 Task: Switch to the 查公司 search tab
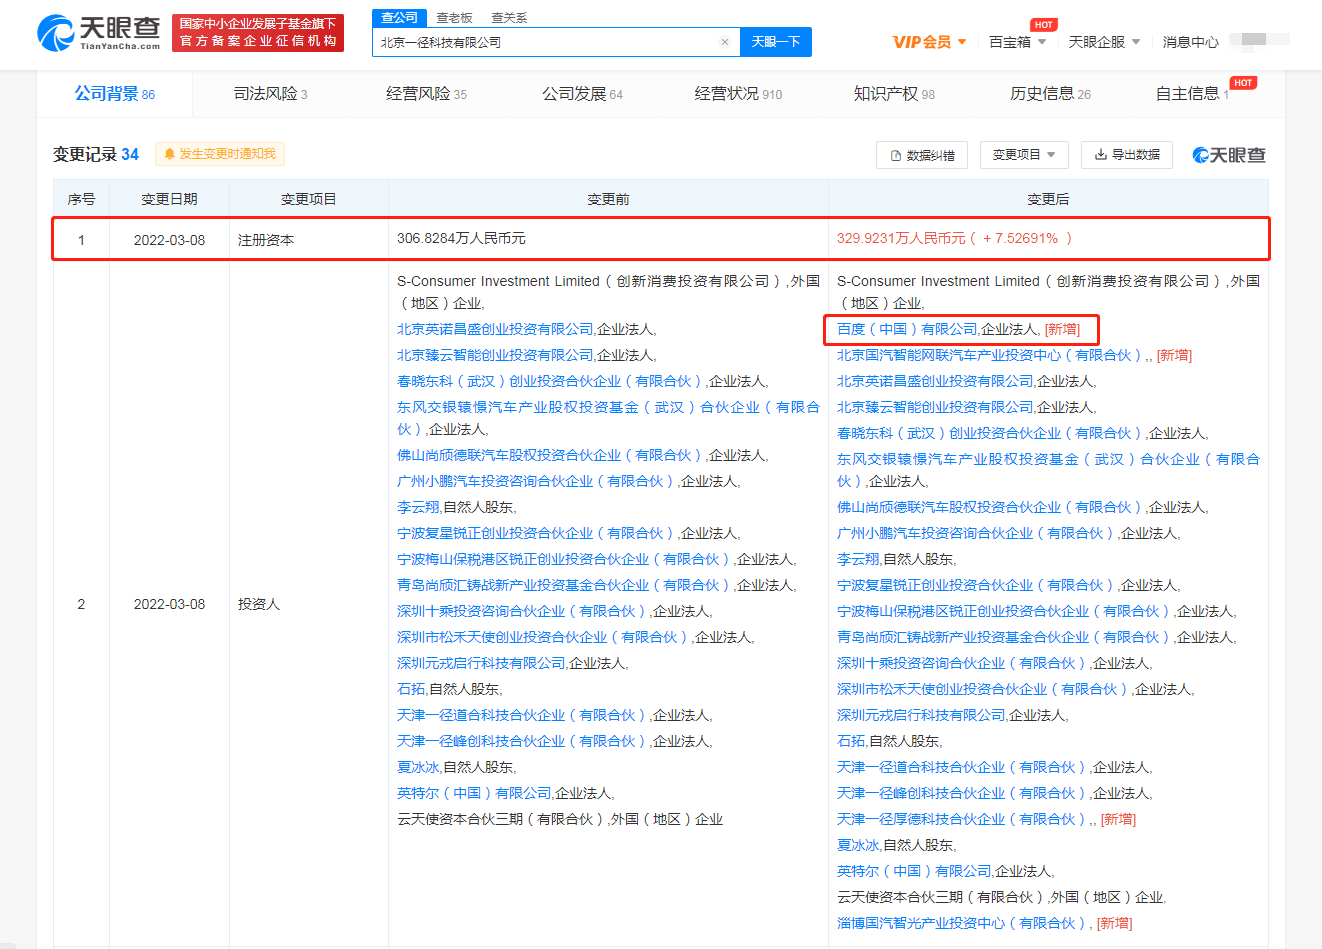(400, 17)
